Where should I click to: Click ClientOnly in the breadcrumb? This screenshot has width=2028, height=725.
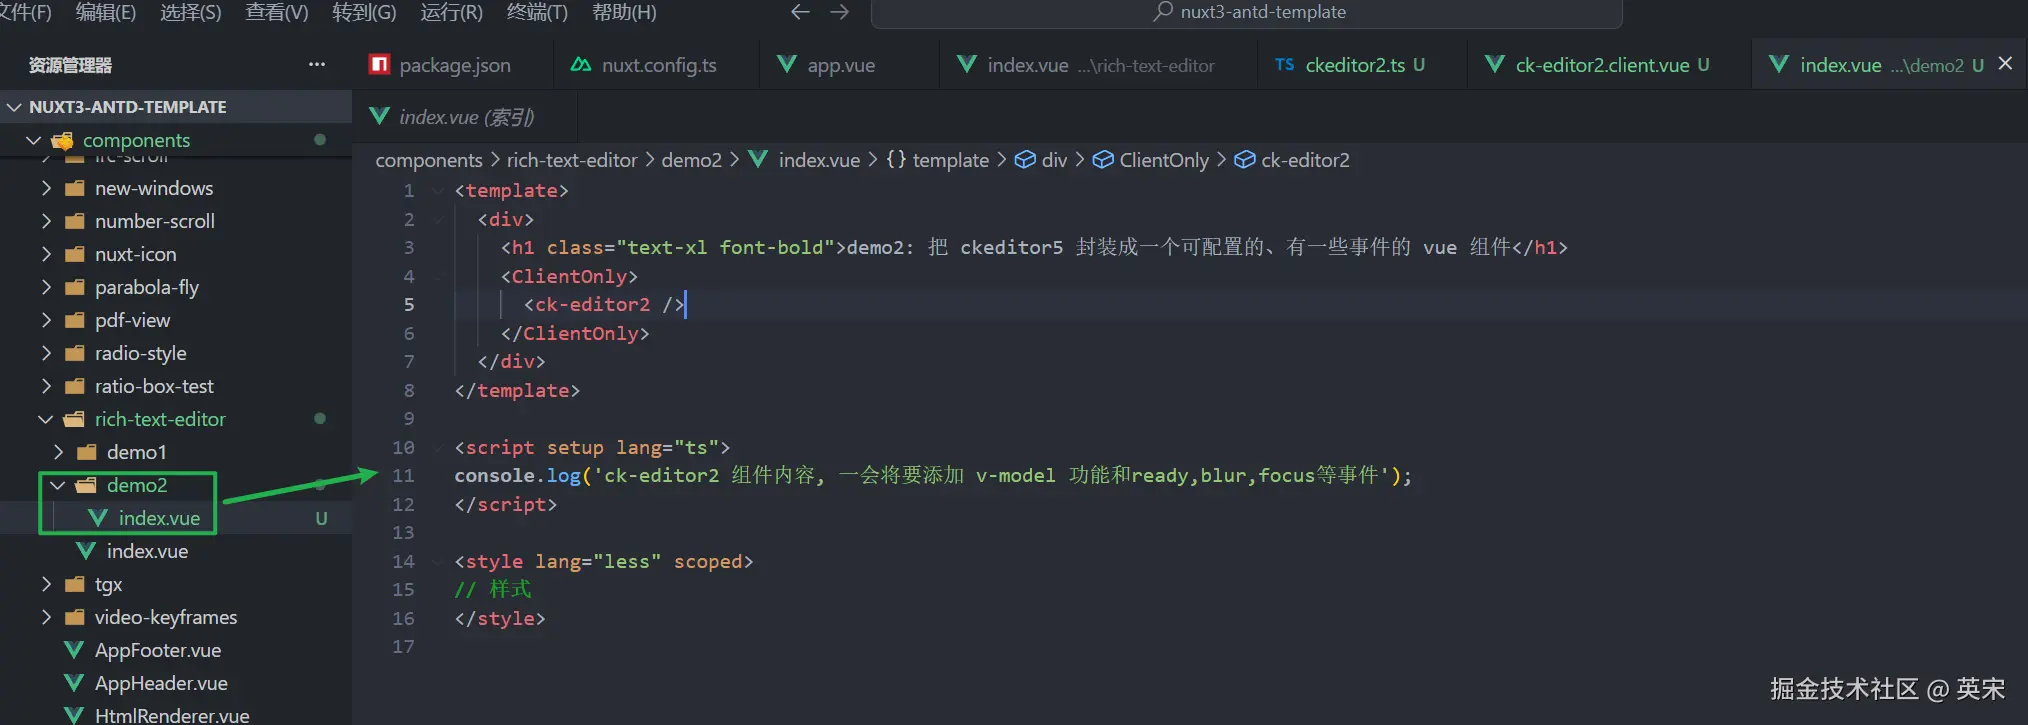pyautogui.click(x=1164, y=160)
